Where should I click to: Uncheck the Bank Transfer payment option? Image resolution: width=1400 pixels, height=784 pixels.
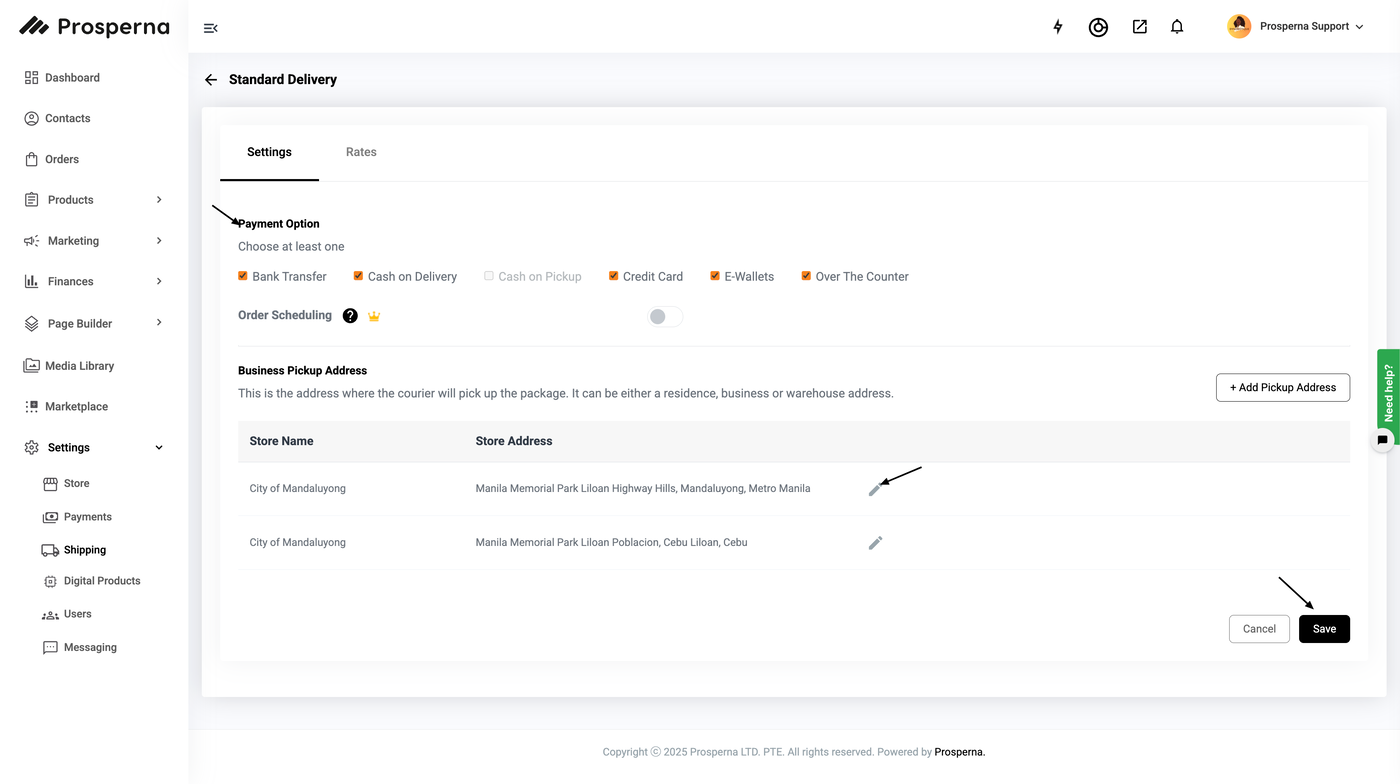(x=243, y=276)
